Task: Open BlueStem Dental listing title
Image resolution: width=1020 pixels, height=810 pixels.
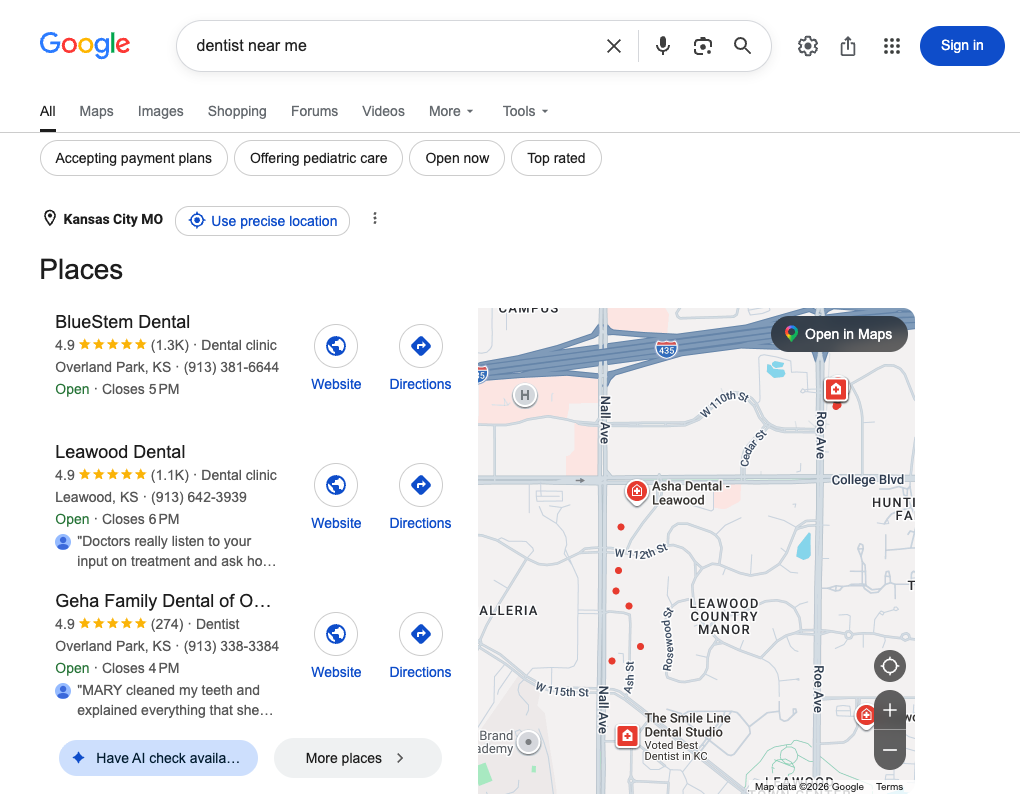Action: click(122, 322)
